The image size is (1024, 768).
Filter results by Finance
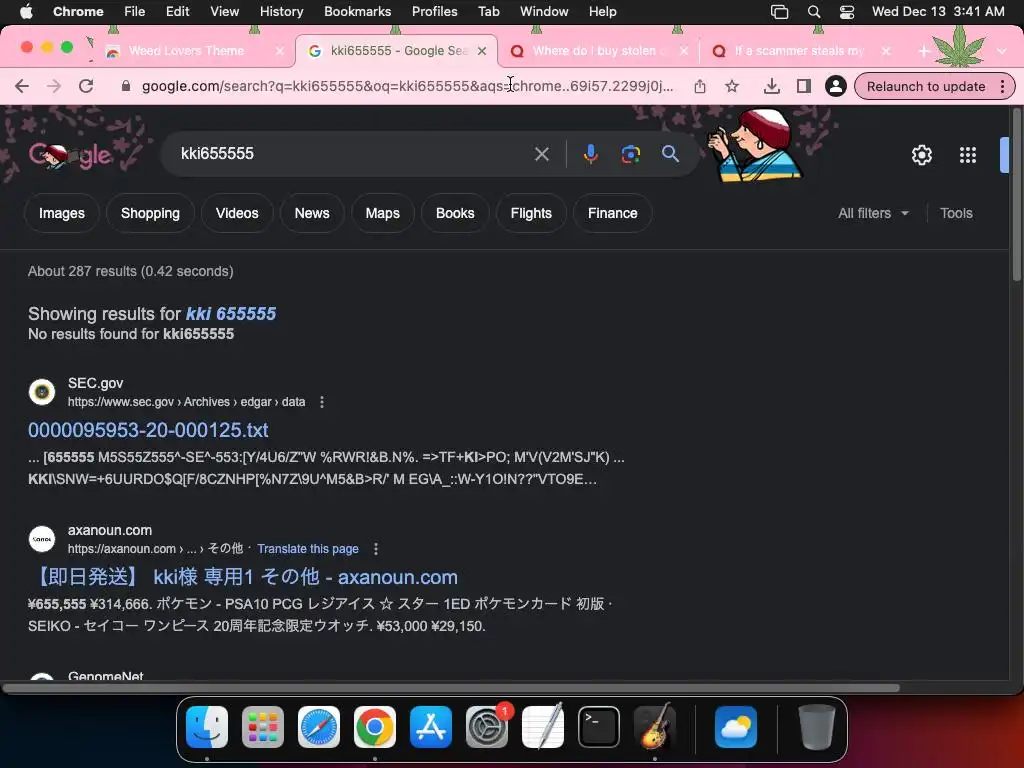point(613,214)
